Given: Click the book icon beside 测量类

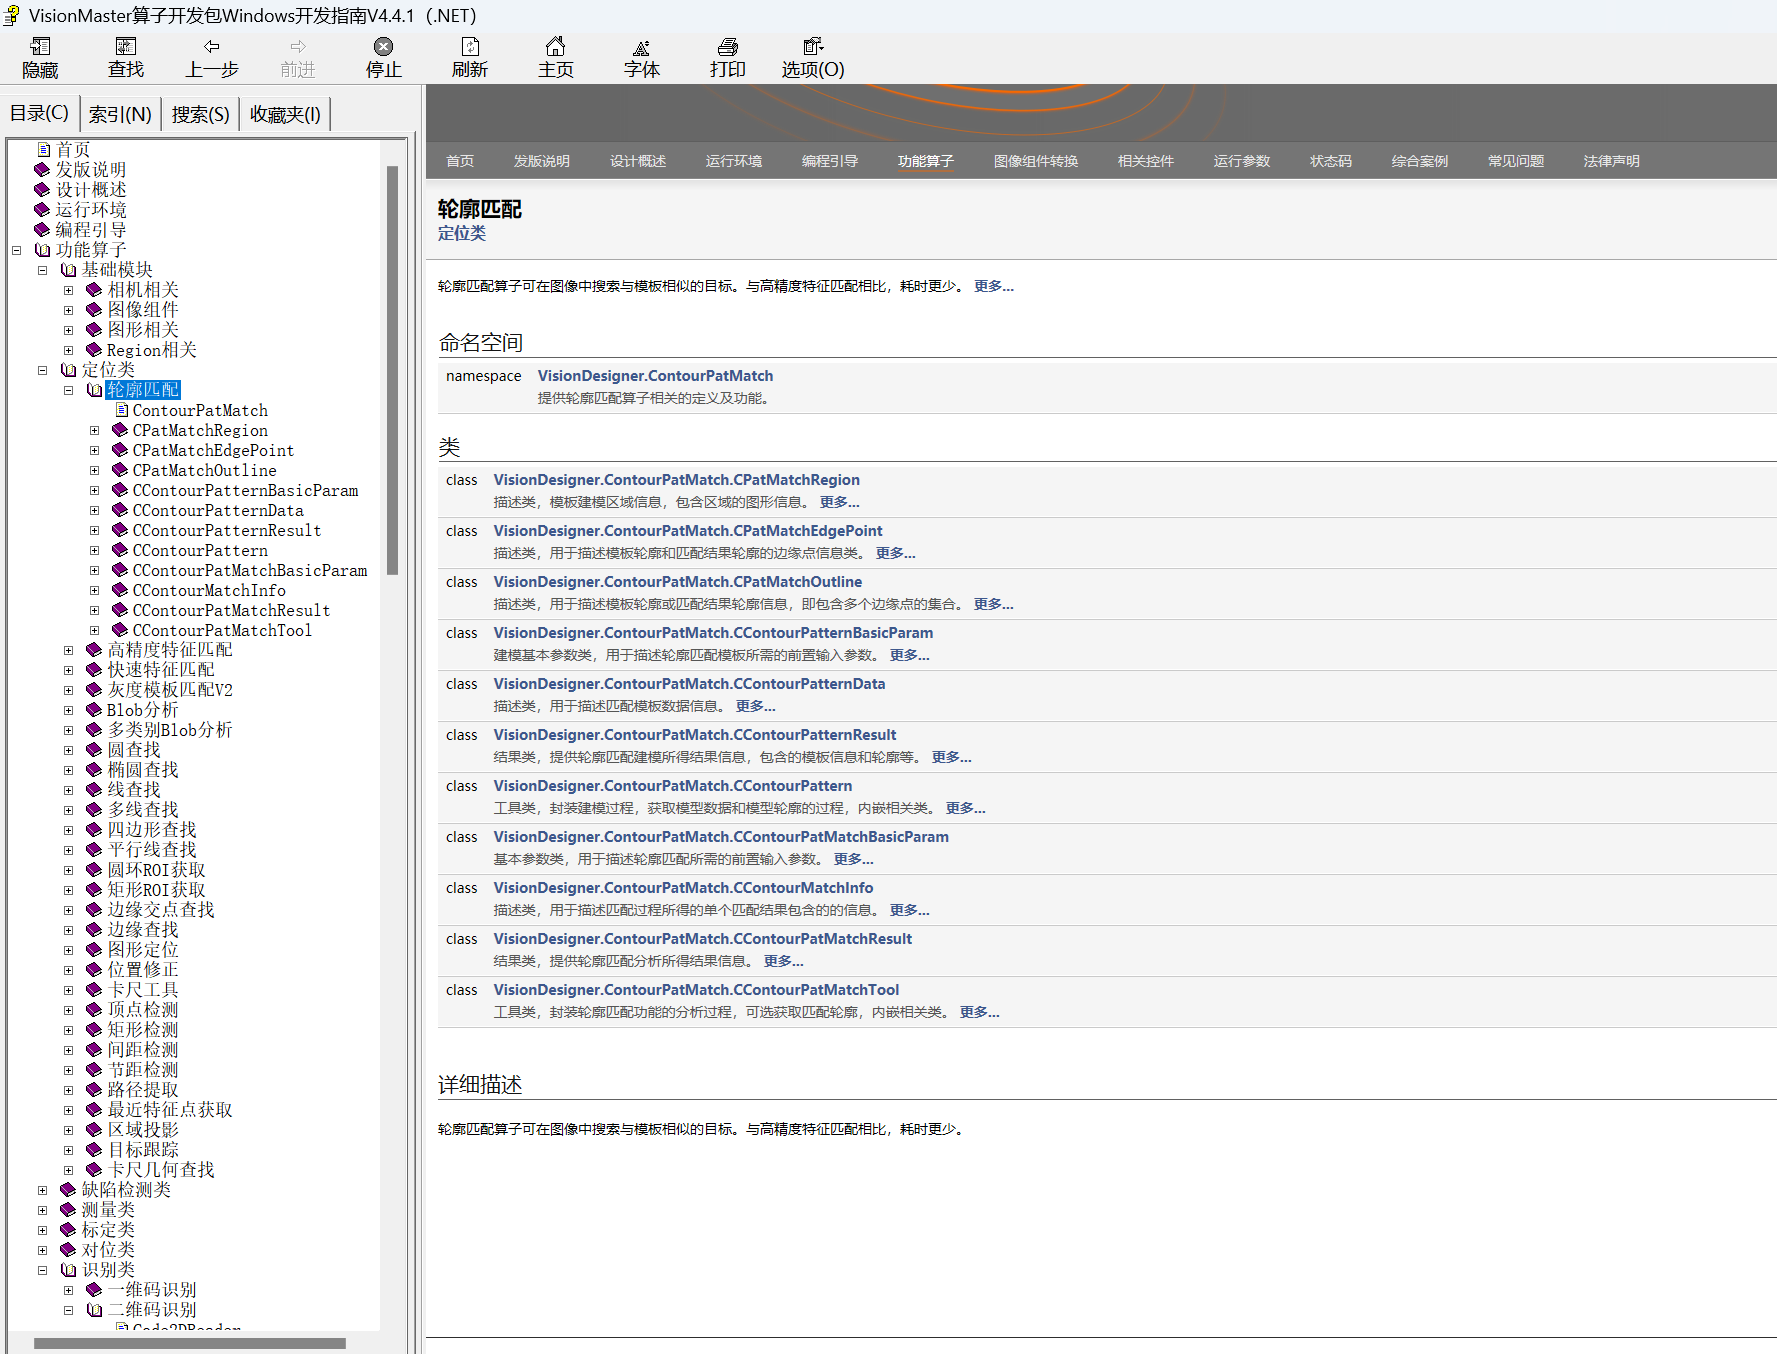Looking at the screenshot, I should point(68,1210).
